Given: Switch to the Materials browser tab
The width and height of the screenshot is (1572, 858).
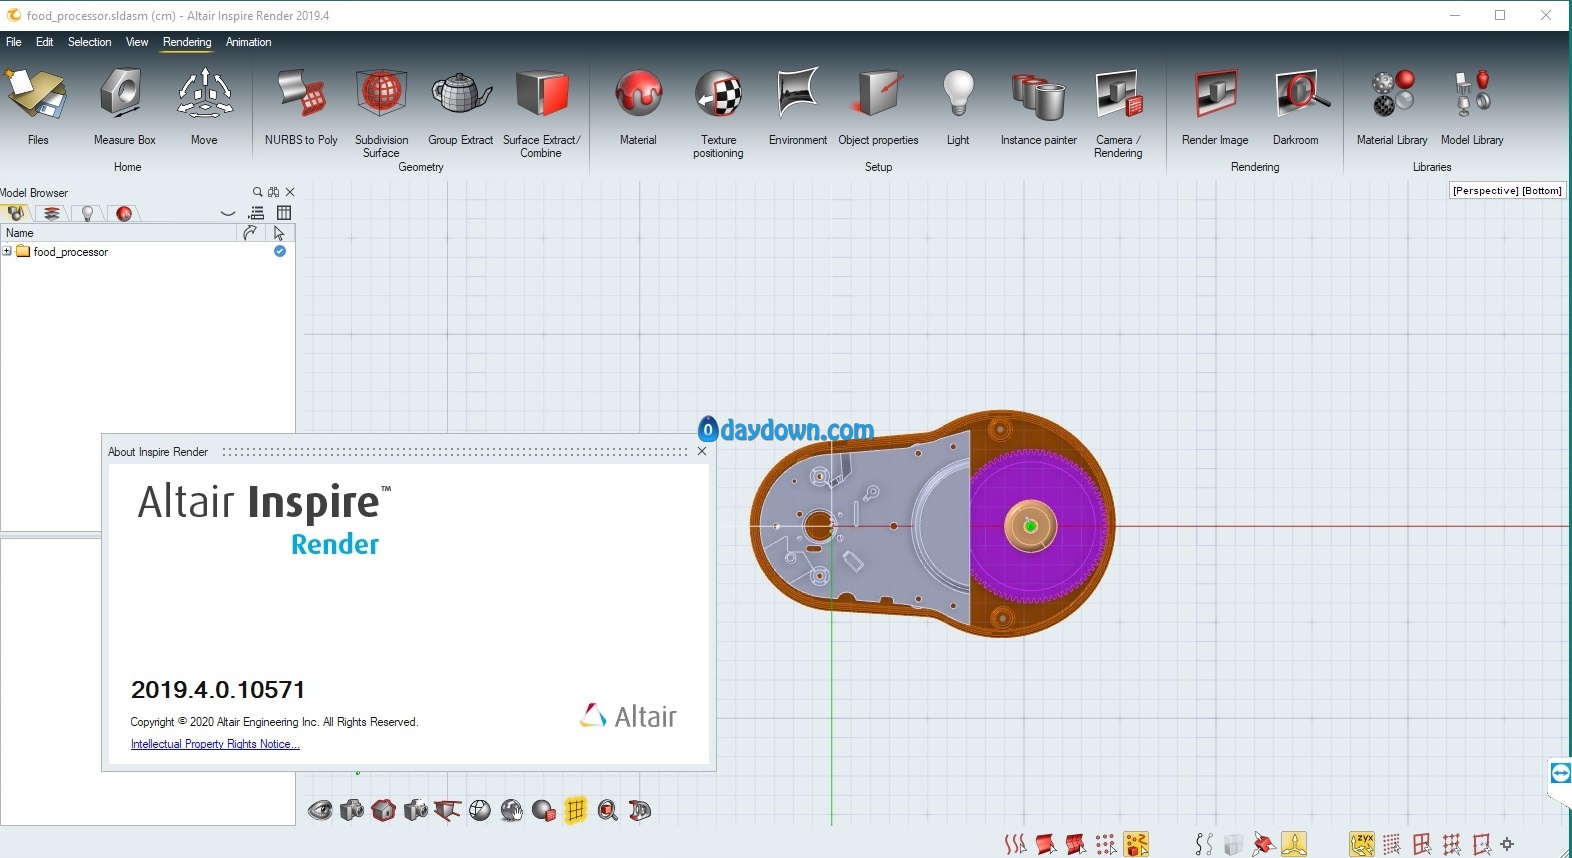Looking at the screenshot, I should [x=123, y=213].
